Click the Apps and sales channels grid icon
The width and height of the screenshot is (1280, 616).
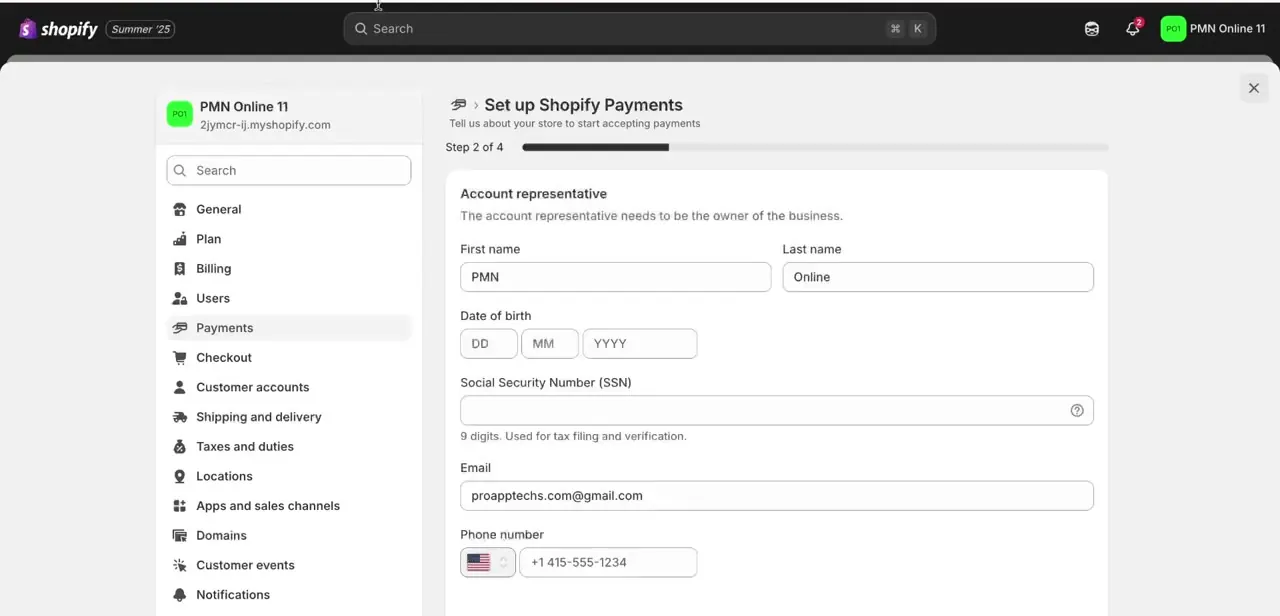coord(180,506)
